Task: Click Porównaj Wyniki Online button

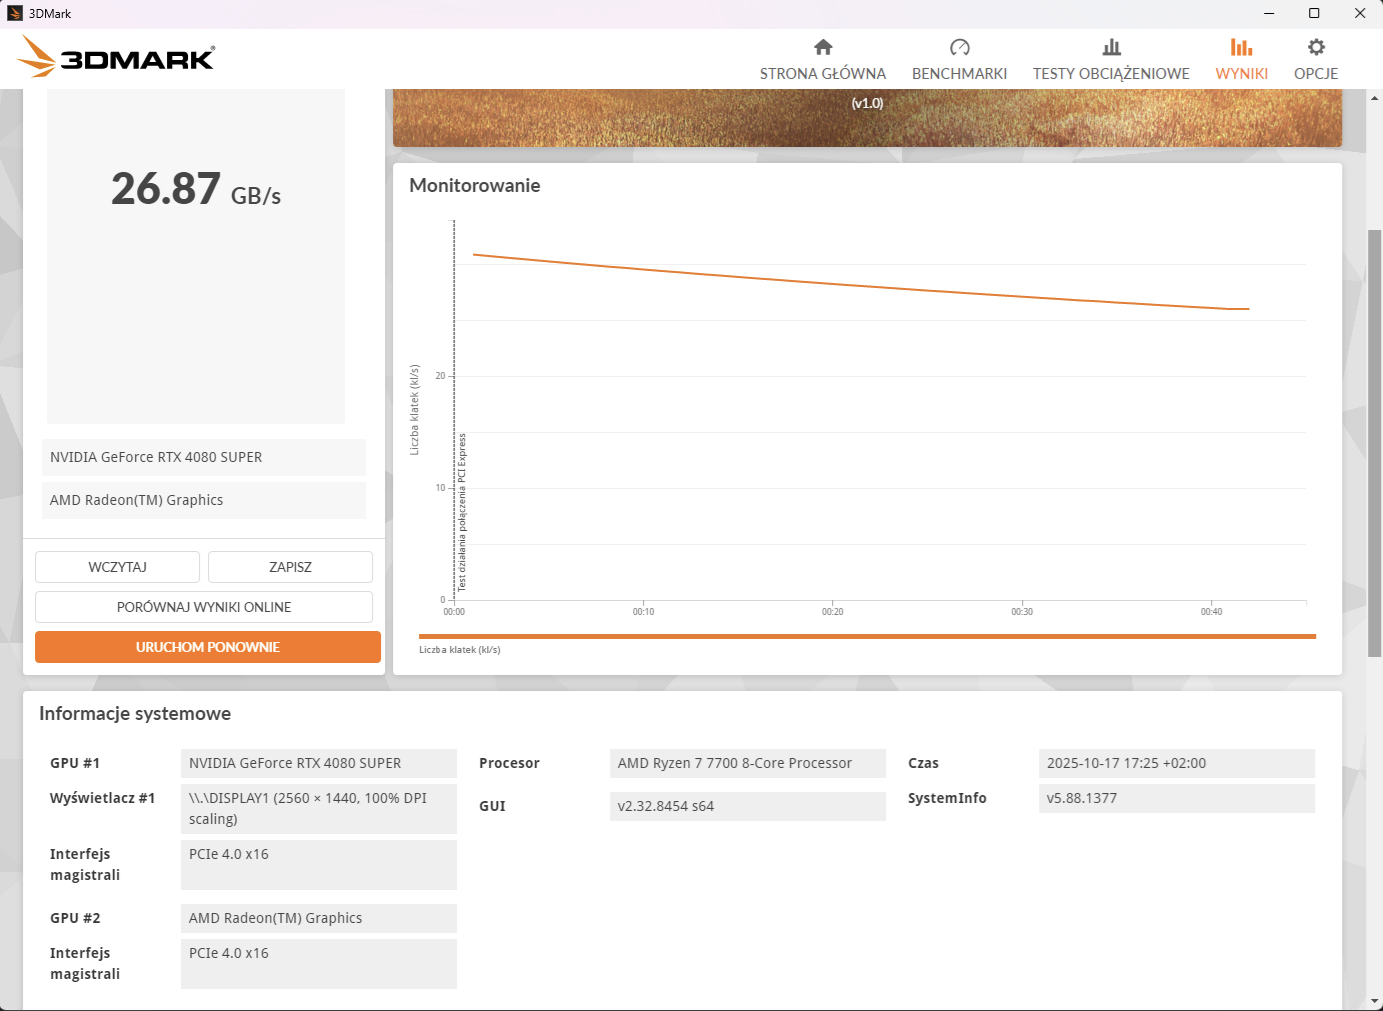Action: point(204,607)
